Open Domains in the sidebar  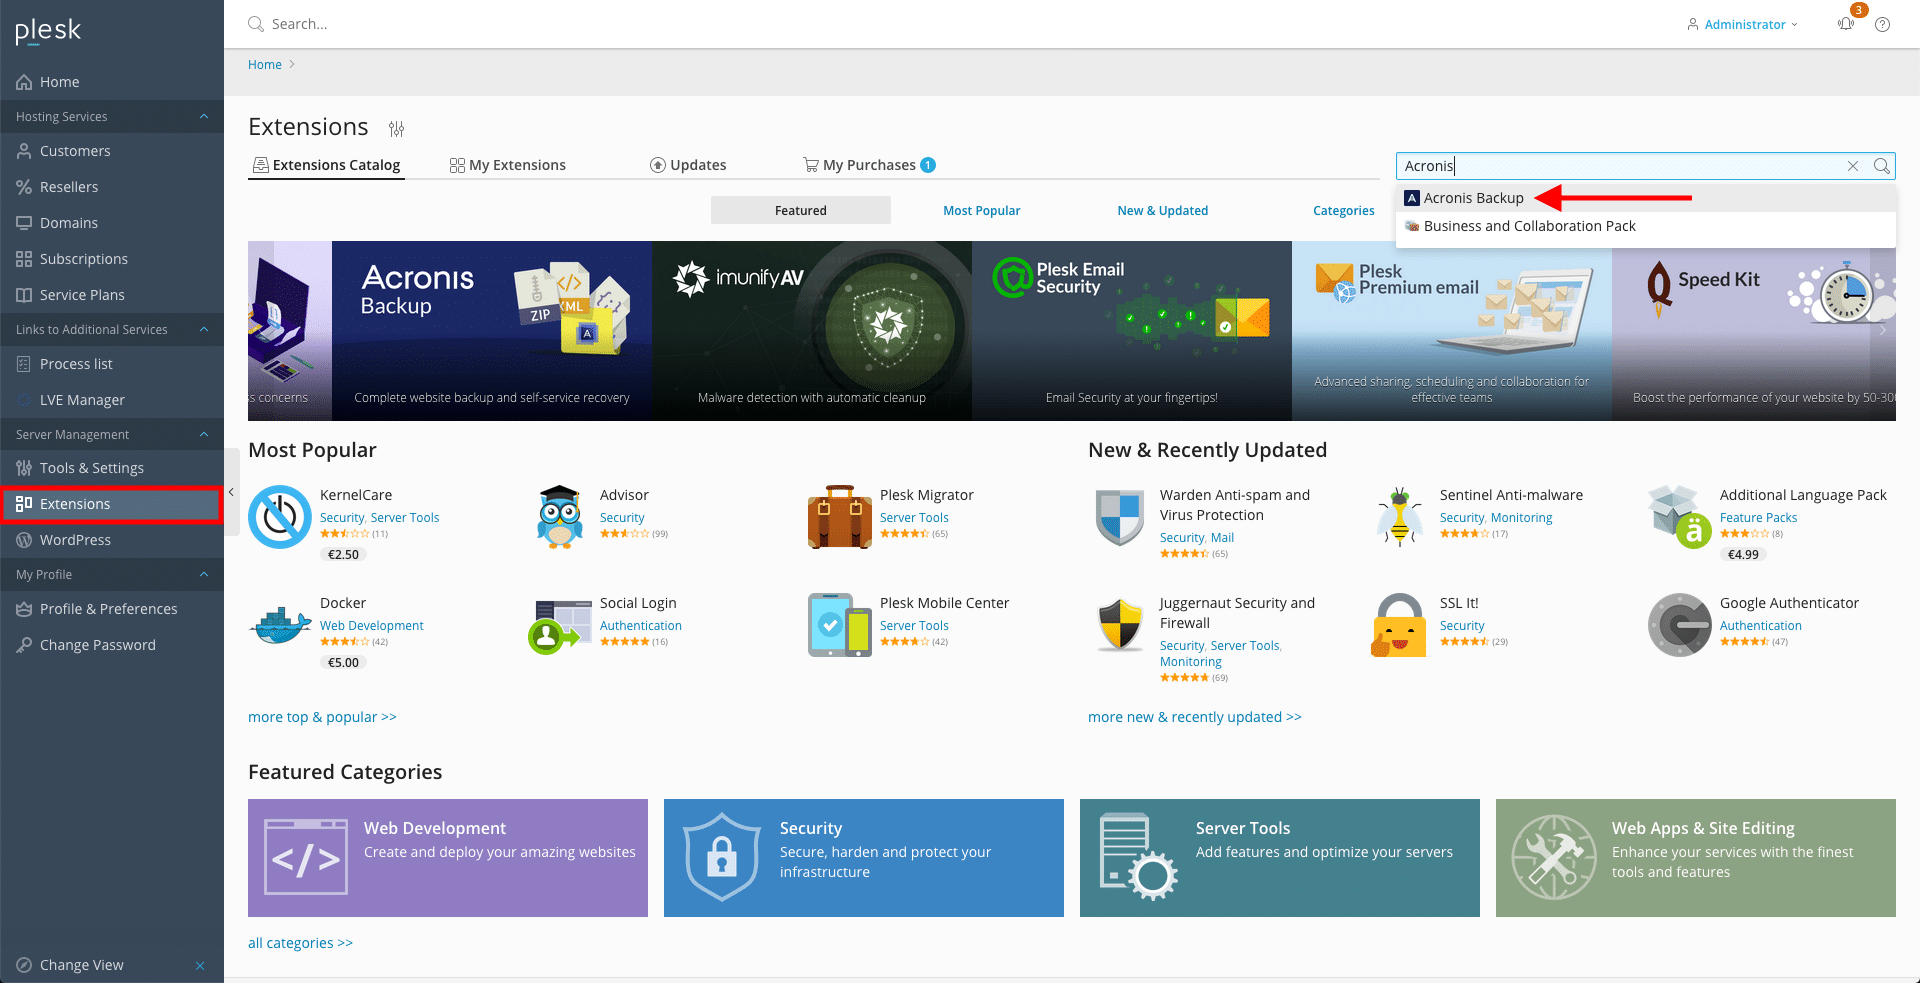[112, 223]
